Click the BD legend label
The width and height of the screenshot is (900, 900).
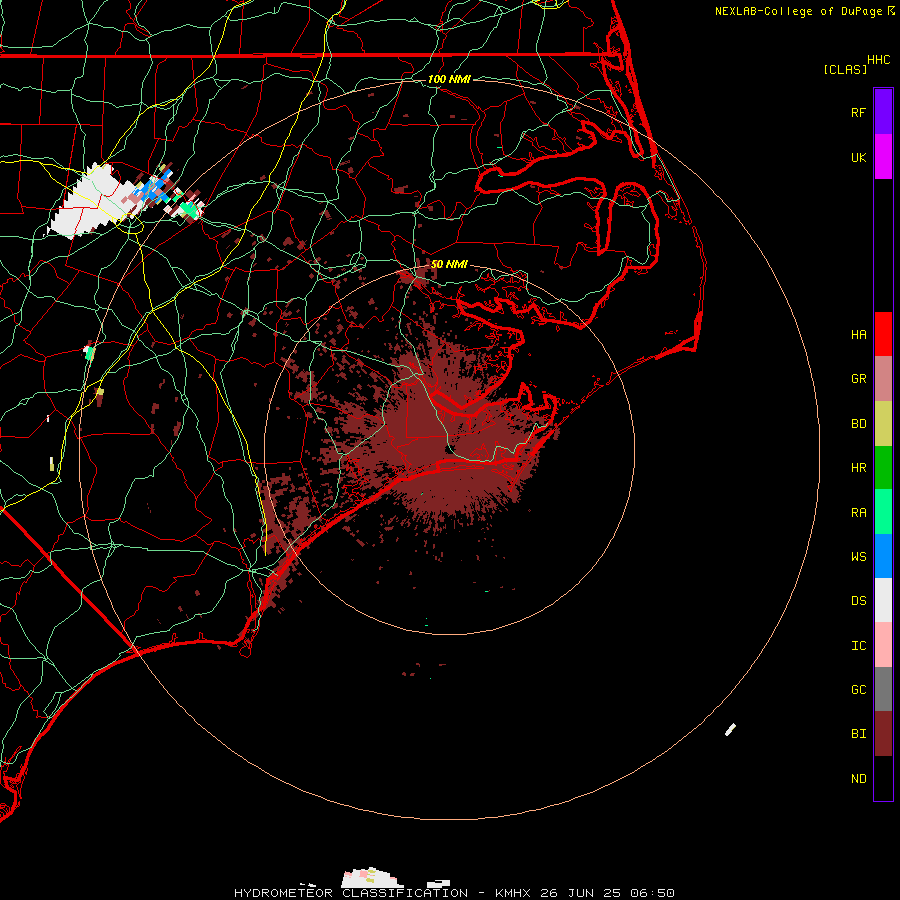click(x=858, y=424)
